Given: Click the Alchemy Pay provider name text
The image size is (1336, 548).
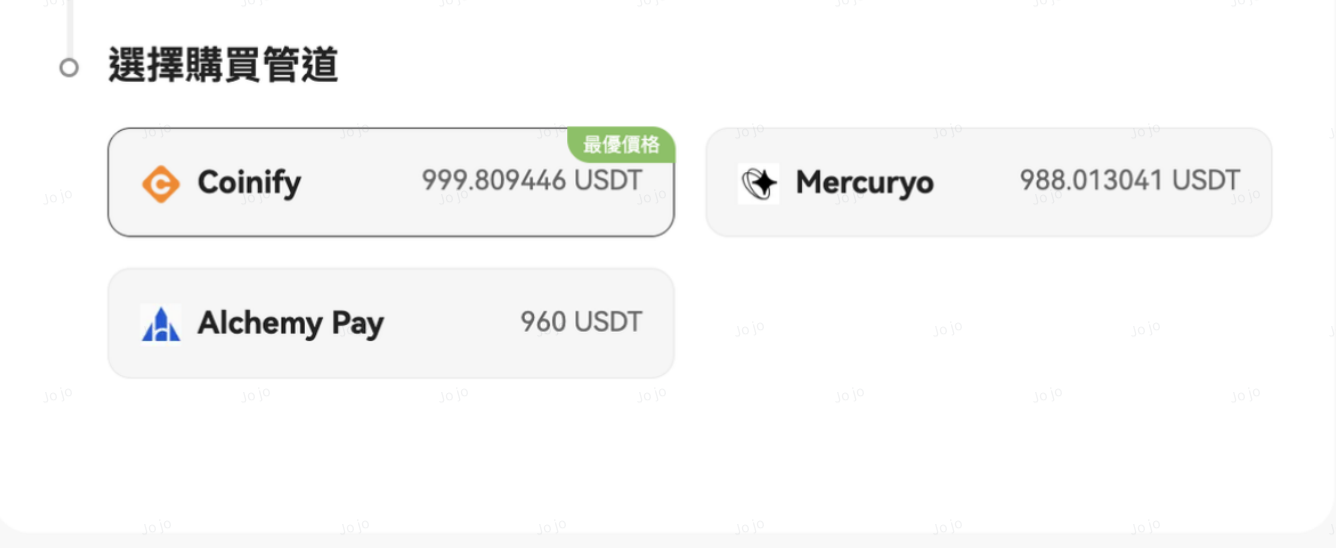Looking at the screenshot, I should tap(290, 324).
